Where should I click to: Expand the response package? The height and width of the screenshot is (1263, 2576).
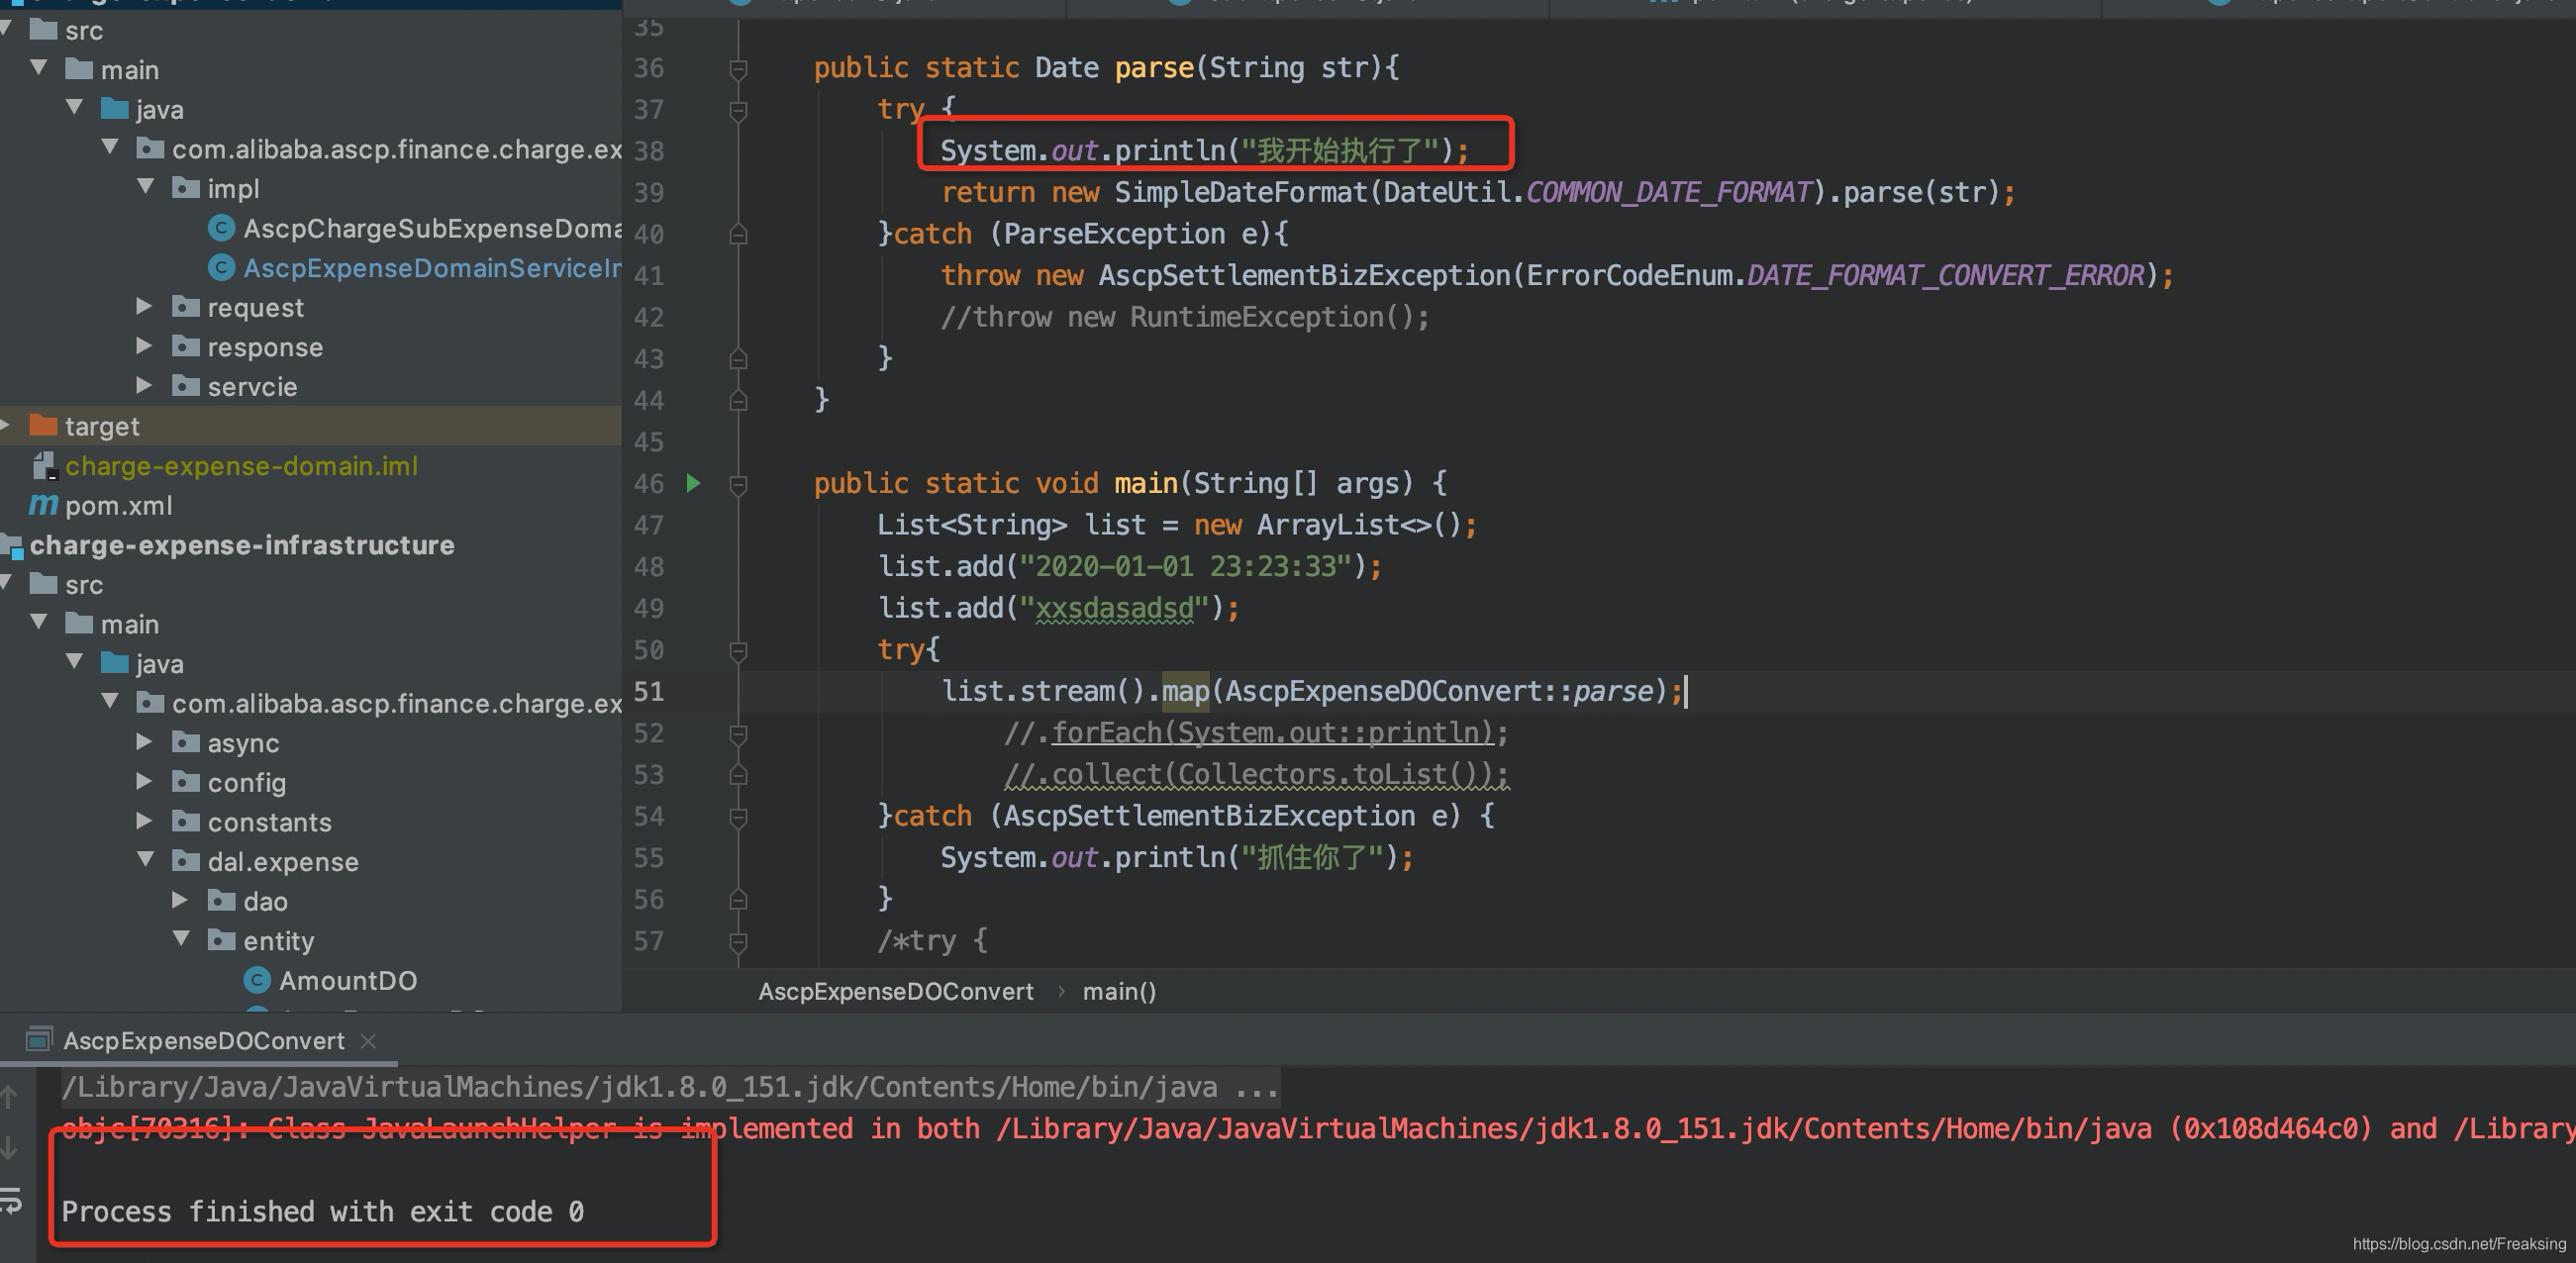[145, 346]
